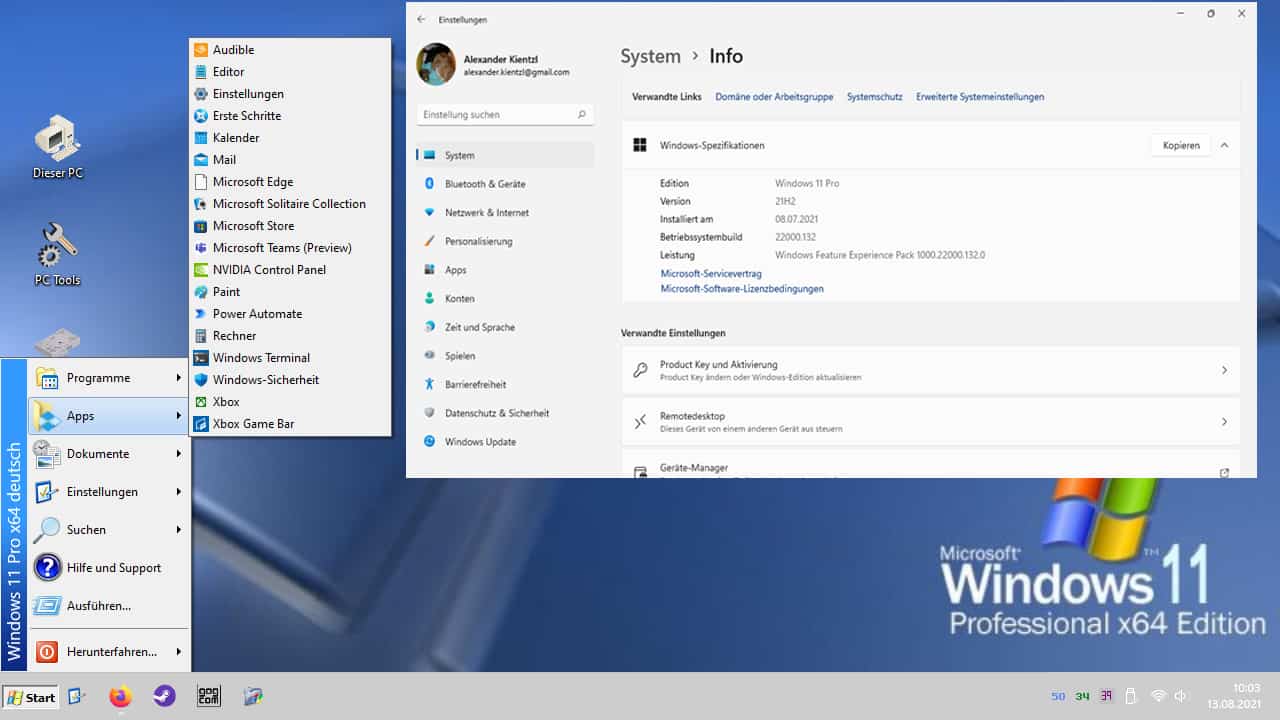This screenshot has width=1280, height=720.
Task: Click the Suchen magnifier icon in Start menu
Action: coord(47,530)
